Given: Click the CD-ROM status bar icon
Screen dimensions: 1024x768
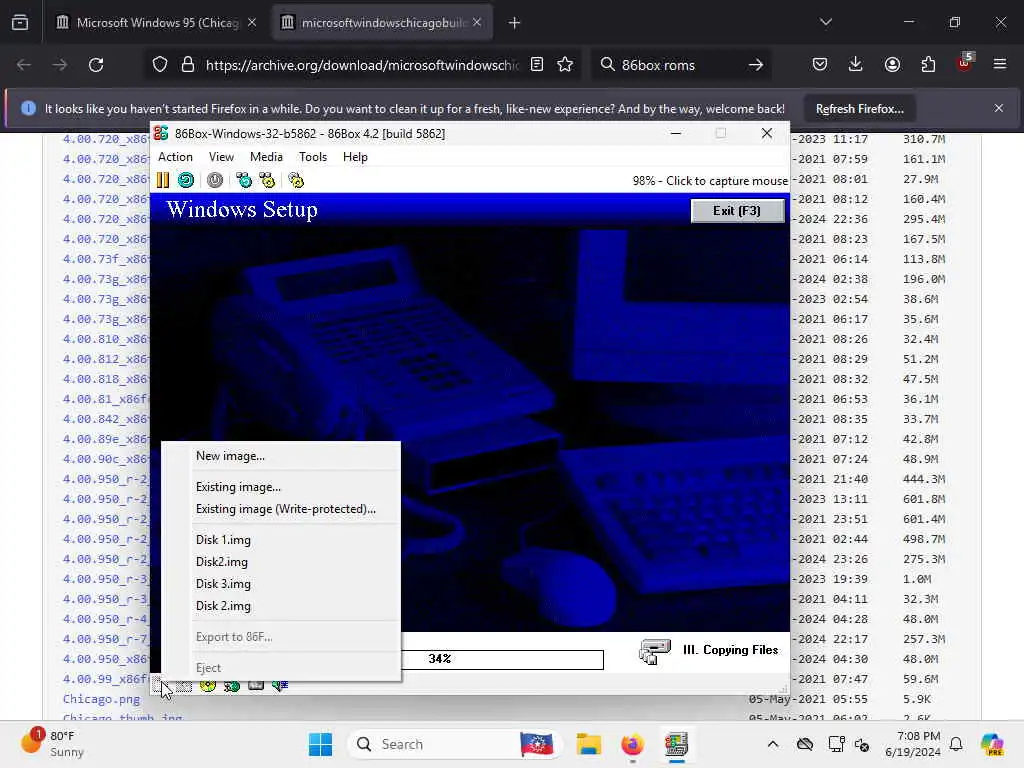Looking at the screenshot, I should tap(208, 686).
